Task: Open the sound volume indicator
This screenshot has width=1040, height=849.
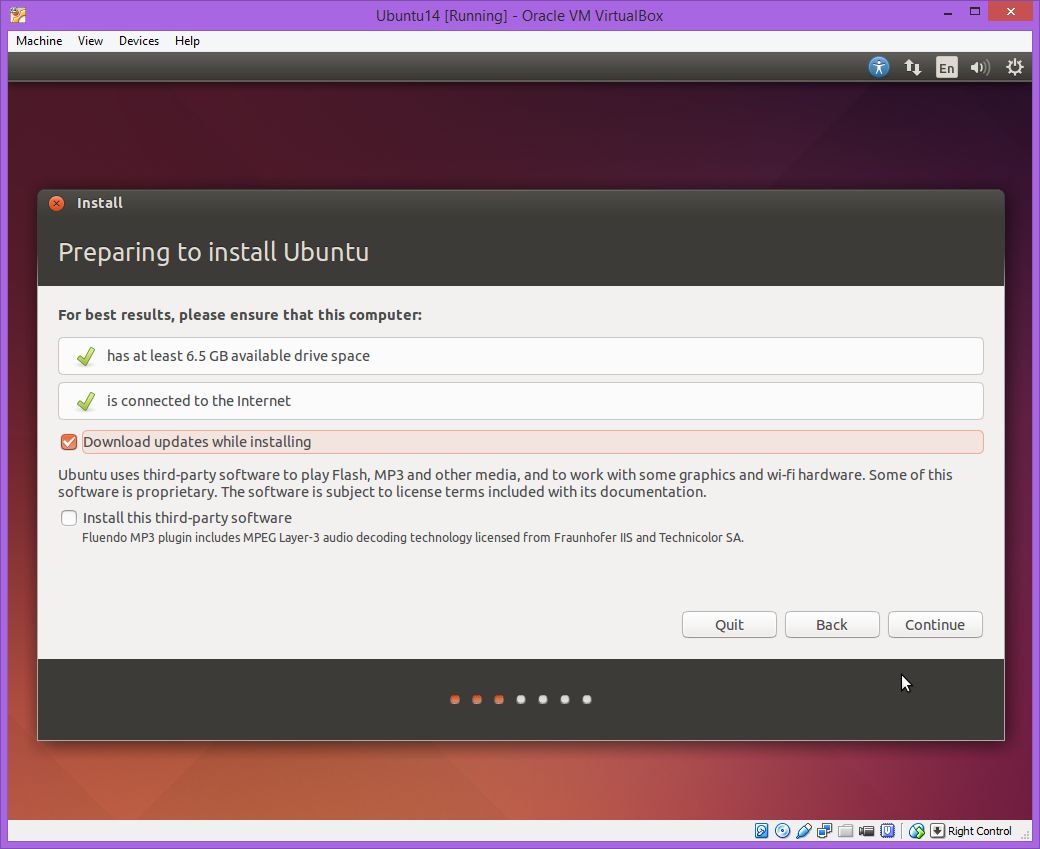Action: point(980,67)
